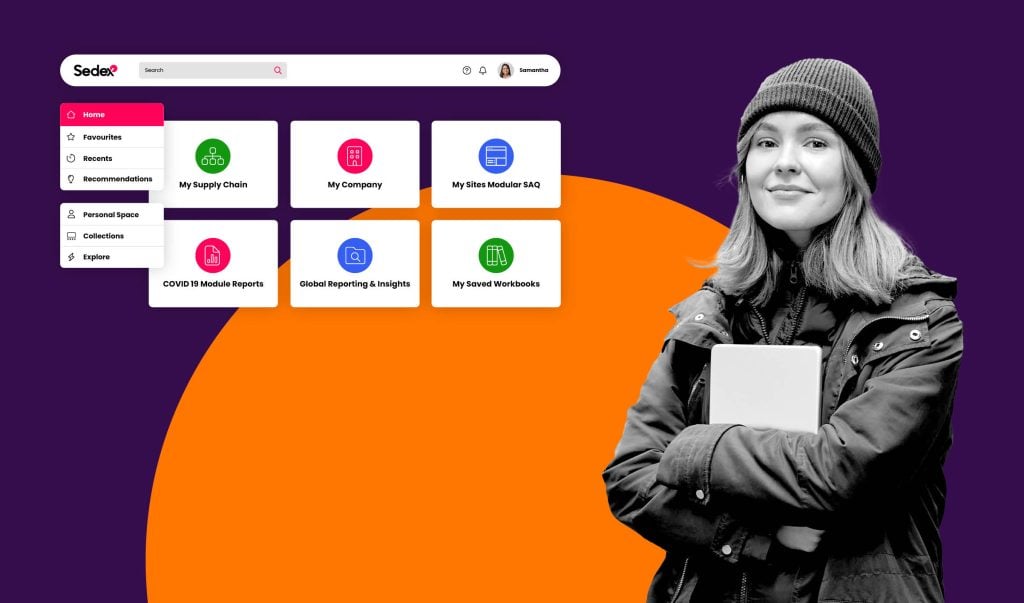Click the green My Supply Chain icon
The image size is (1024, 603).
point(213,156)
